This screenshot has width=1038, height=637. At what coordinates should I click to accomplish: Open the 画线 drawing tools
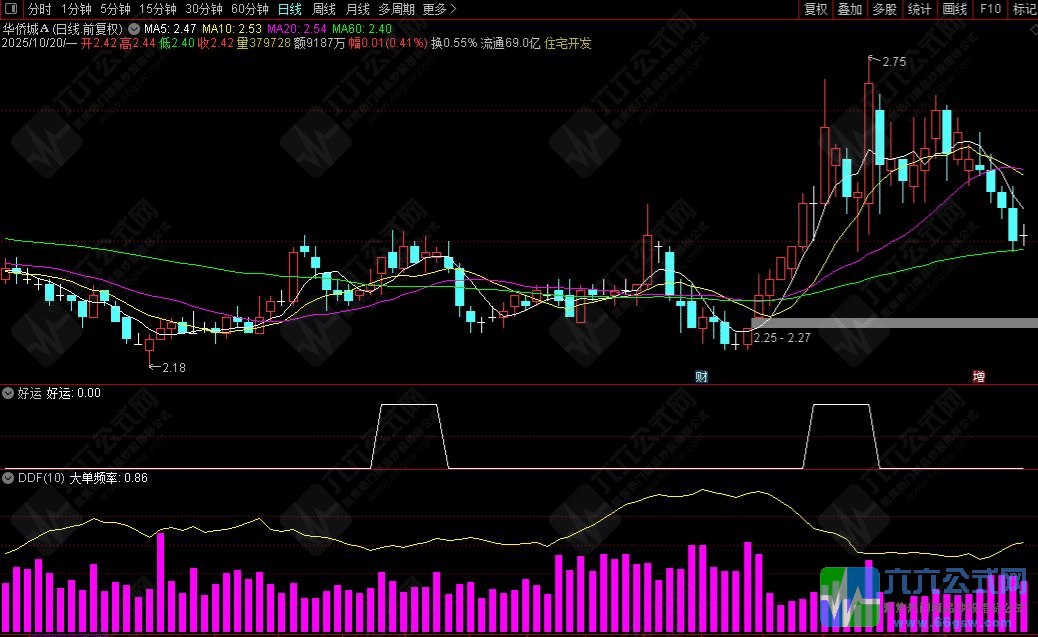click(x=955, y=9)
